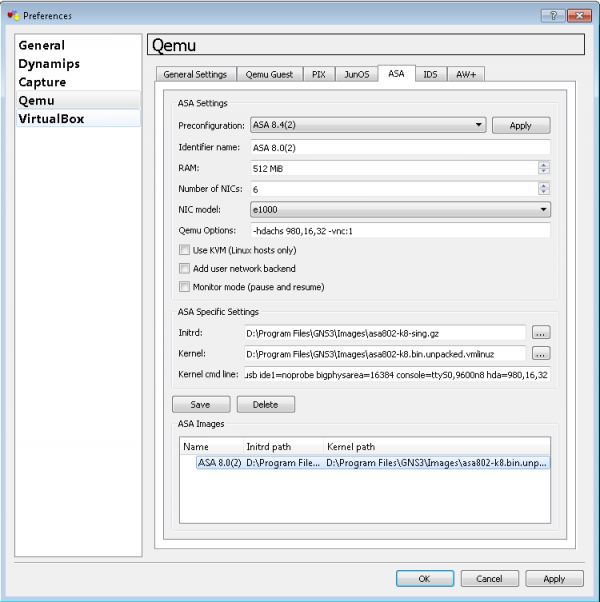Open the JunOS tab
Viewport: 600px width, 602px height.
(x=357, y=74)
